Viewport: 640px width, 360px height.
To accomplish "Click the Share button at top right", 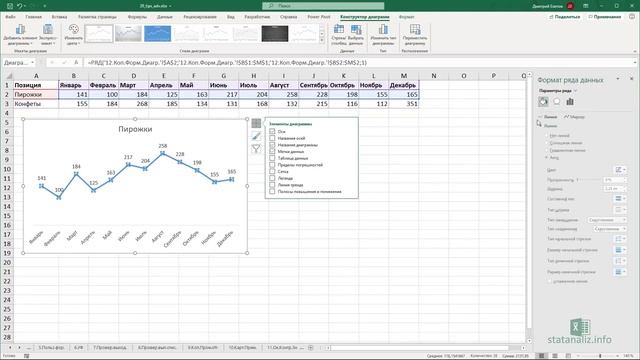I will pos(564,17).
